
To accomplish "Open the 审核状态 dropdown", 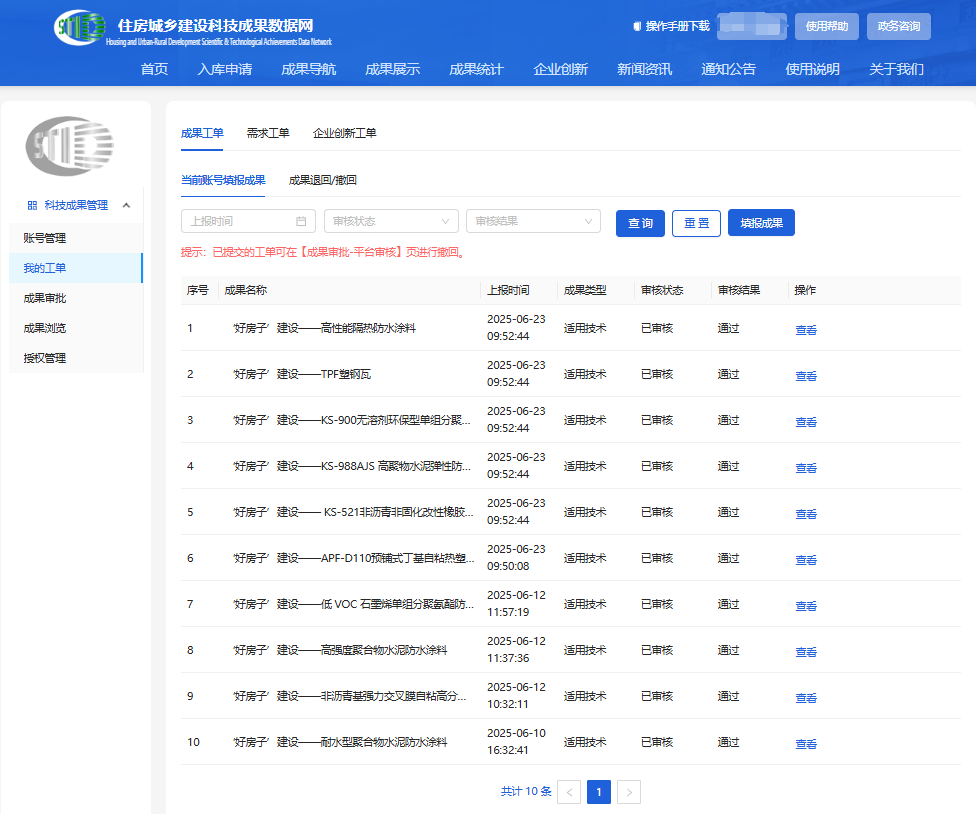I will pyautogui.click(x=391, y=221).
